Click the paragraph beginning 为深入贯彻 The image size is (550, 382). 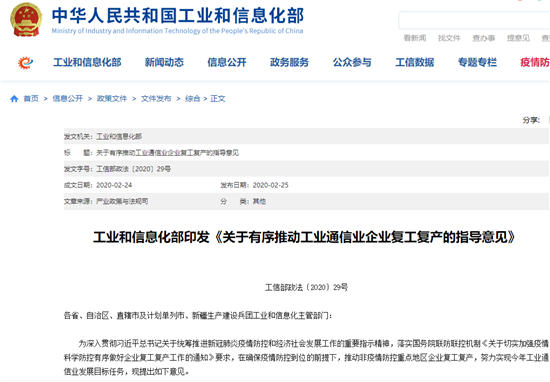pos(306,357)
